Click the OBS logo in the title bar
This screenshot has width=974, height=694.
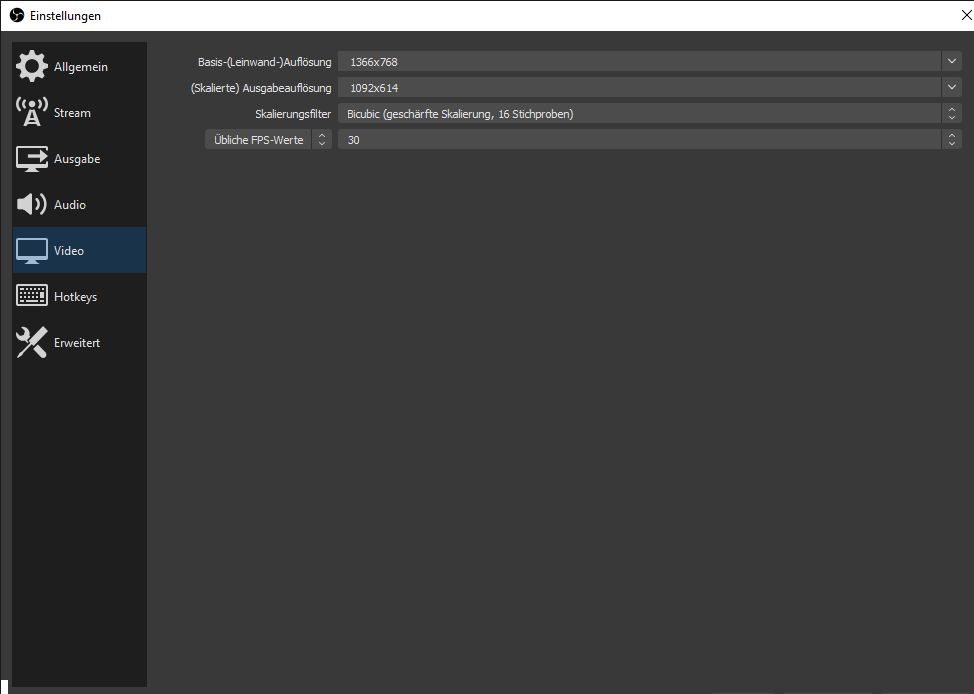[16, 16]
